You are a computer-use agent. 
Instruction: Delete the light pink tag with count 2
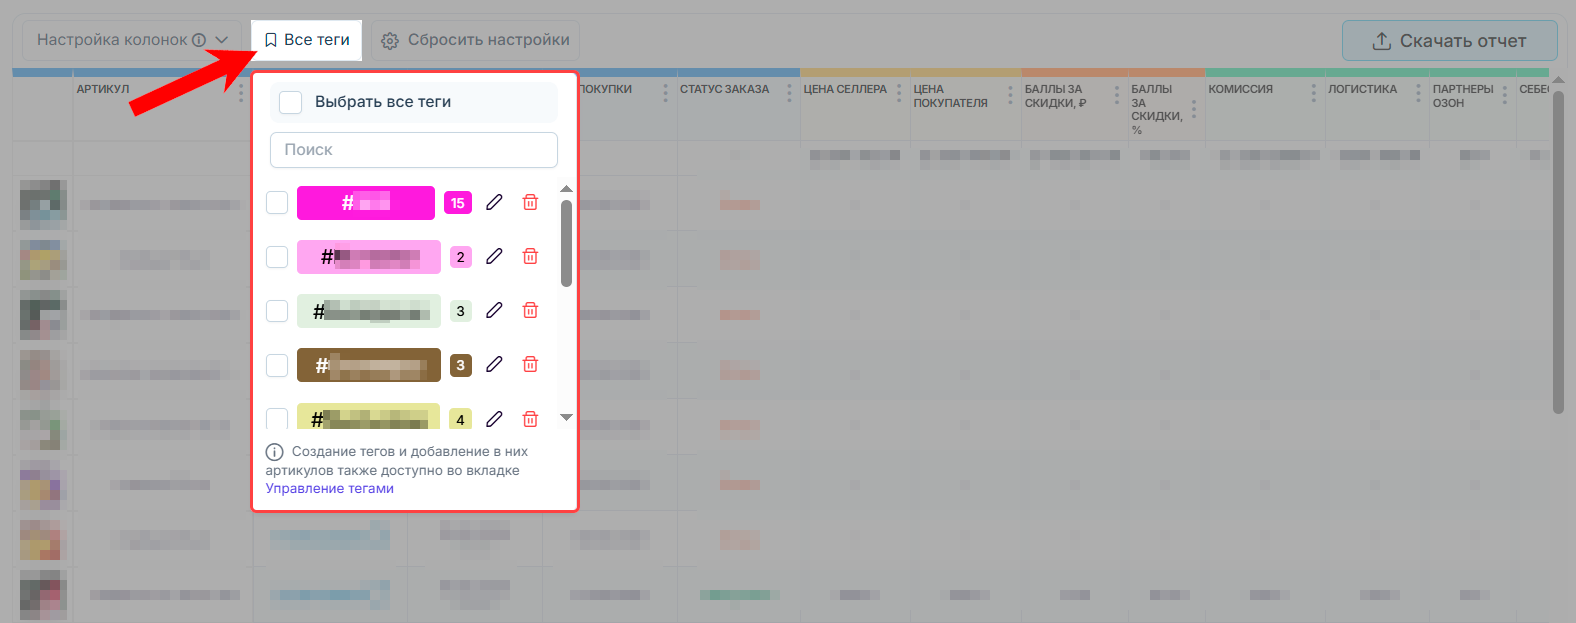click(x=530, y=257)
